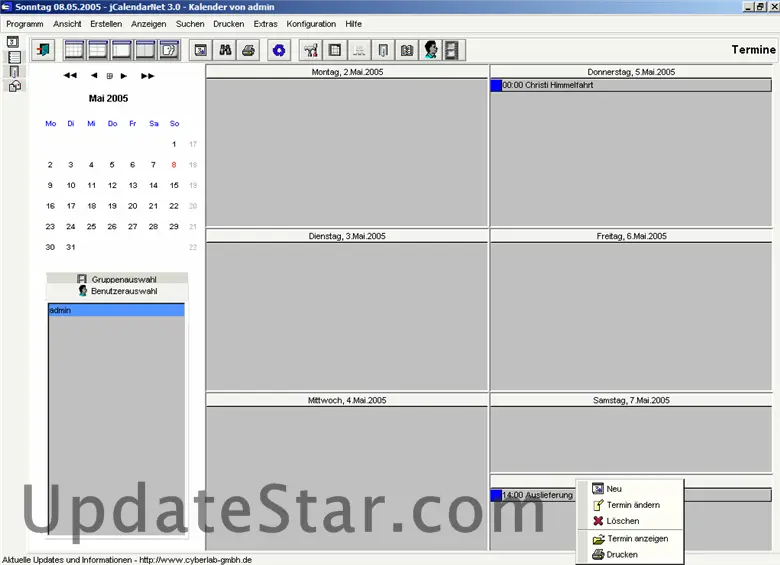This screenshot has width=780, height=565.
Task: Open the tools configuration icon
Action: coord(311,50)
